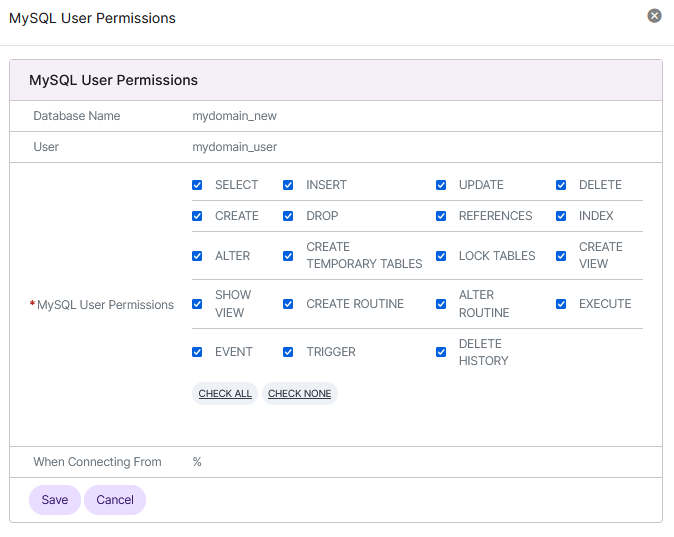
Task: Uncheck the TRIGGER permission checkbox
Action: point(288,352)
